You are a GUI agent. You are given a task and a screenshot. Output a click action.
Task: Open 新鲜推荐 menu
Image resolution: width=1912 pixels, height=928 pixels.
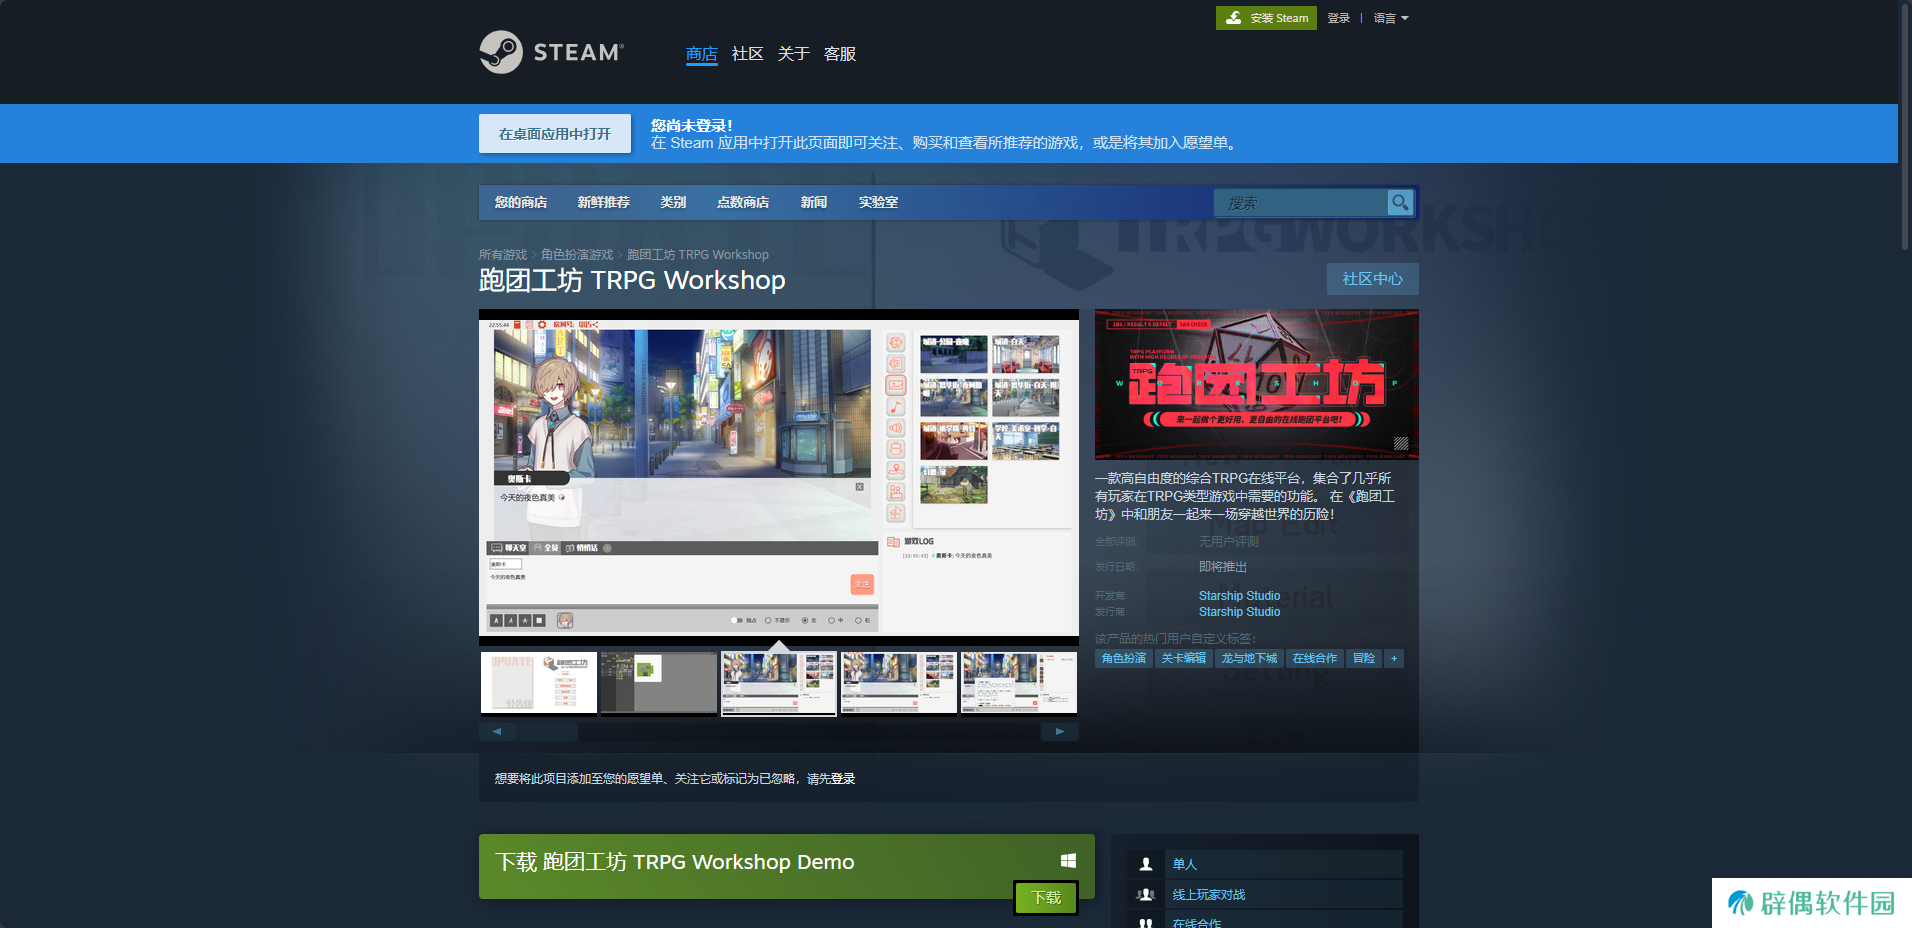(x=604, y=202)
